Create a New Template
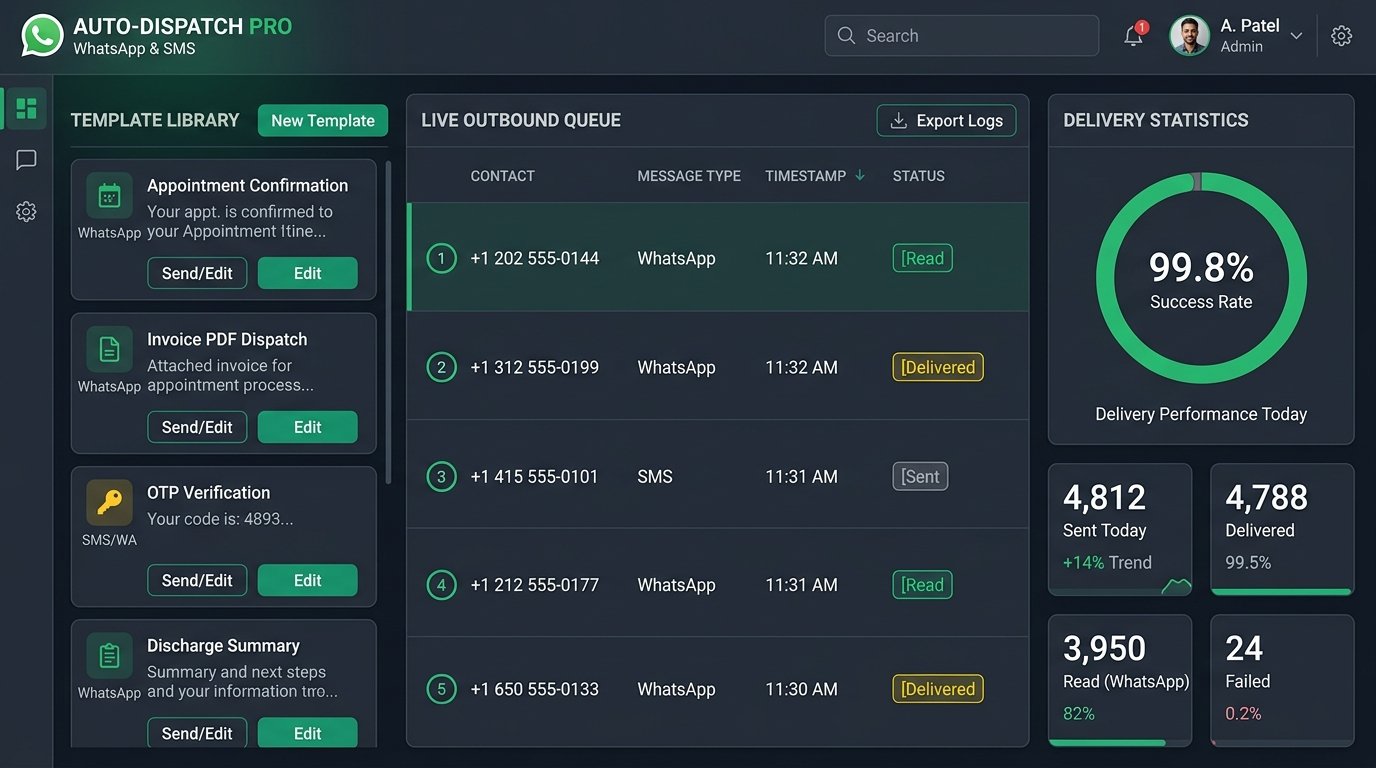The height and width of the screenshot is (768, 1376). pos(323,120)
